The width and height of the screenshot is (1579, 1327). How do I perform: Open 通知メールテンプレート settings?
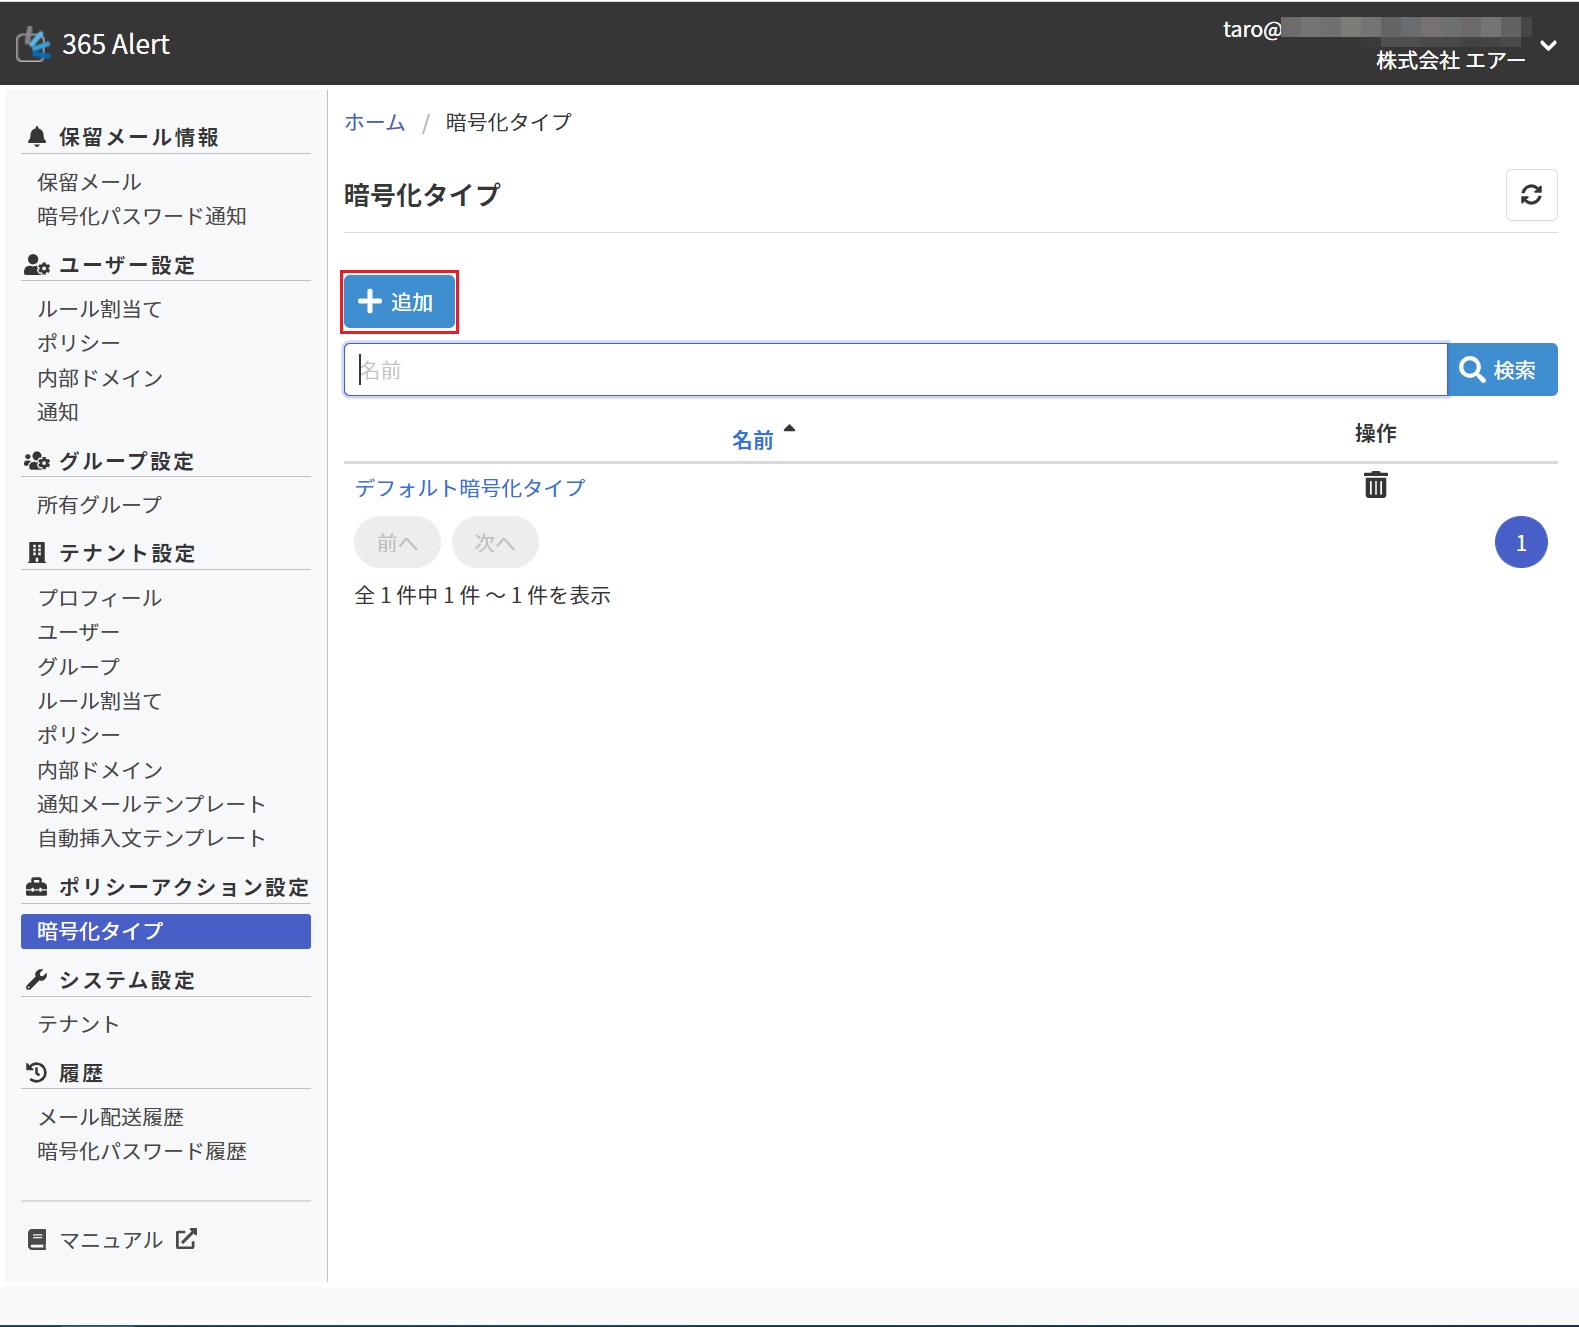[x=151, y=804]
